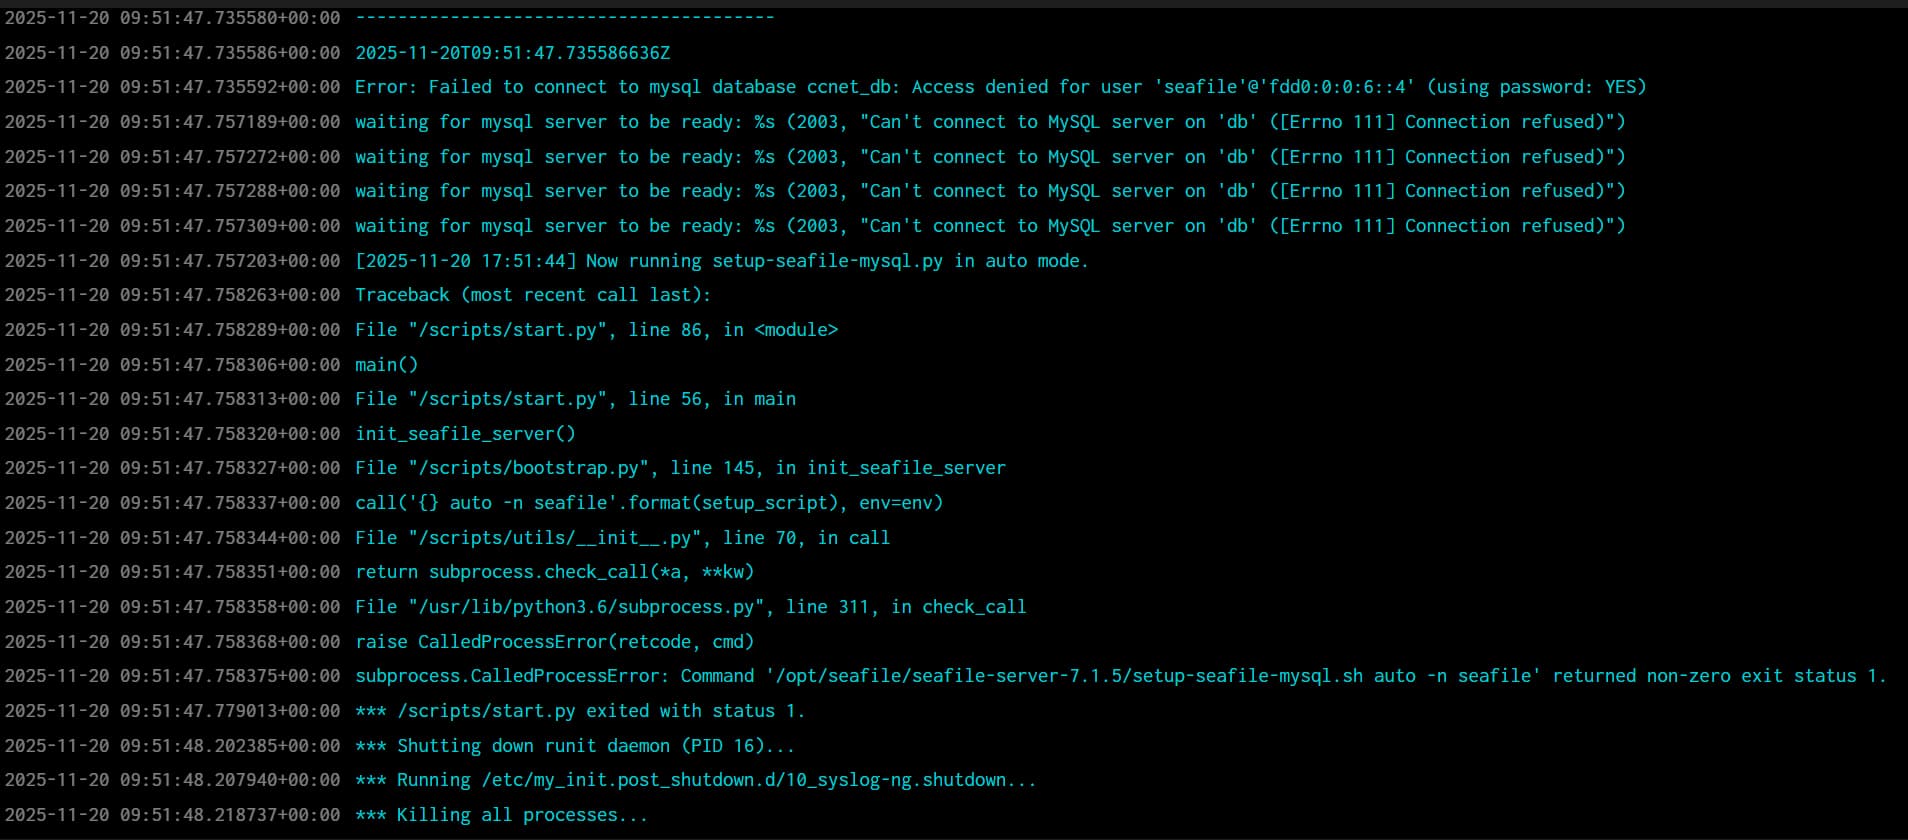Click the 'Traceback (most recent call last)' line
This screenshot has width=1908, height=840.
click(533, 295)
